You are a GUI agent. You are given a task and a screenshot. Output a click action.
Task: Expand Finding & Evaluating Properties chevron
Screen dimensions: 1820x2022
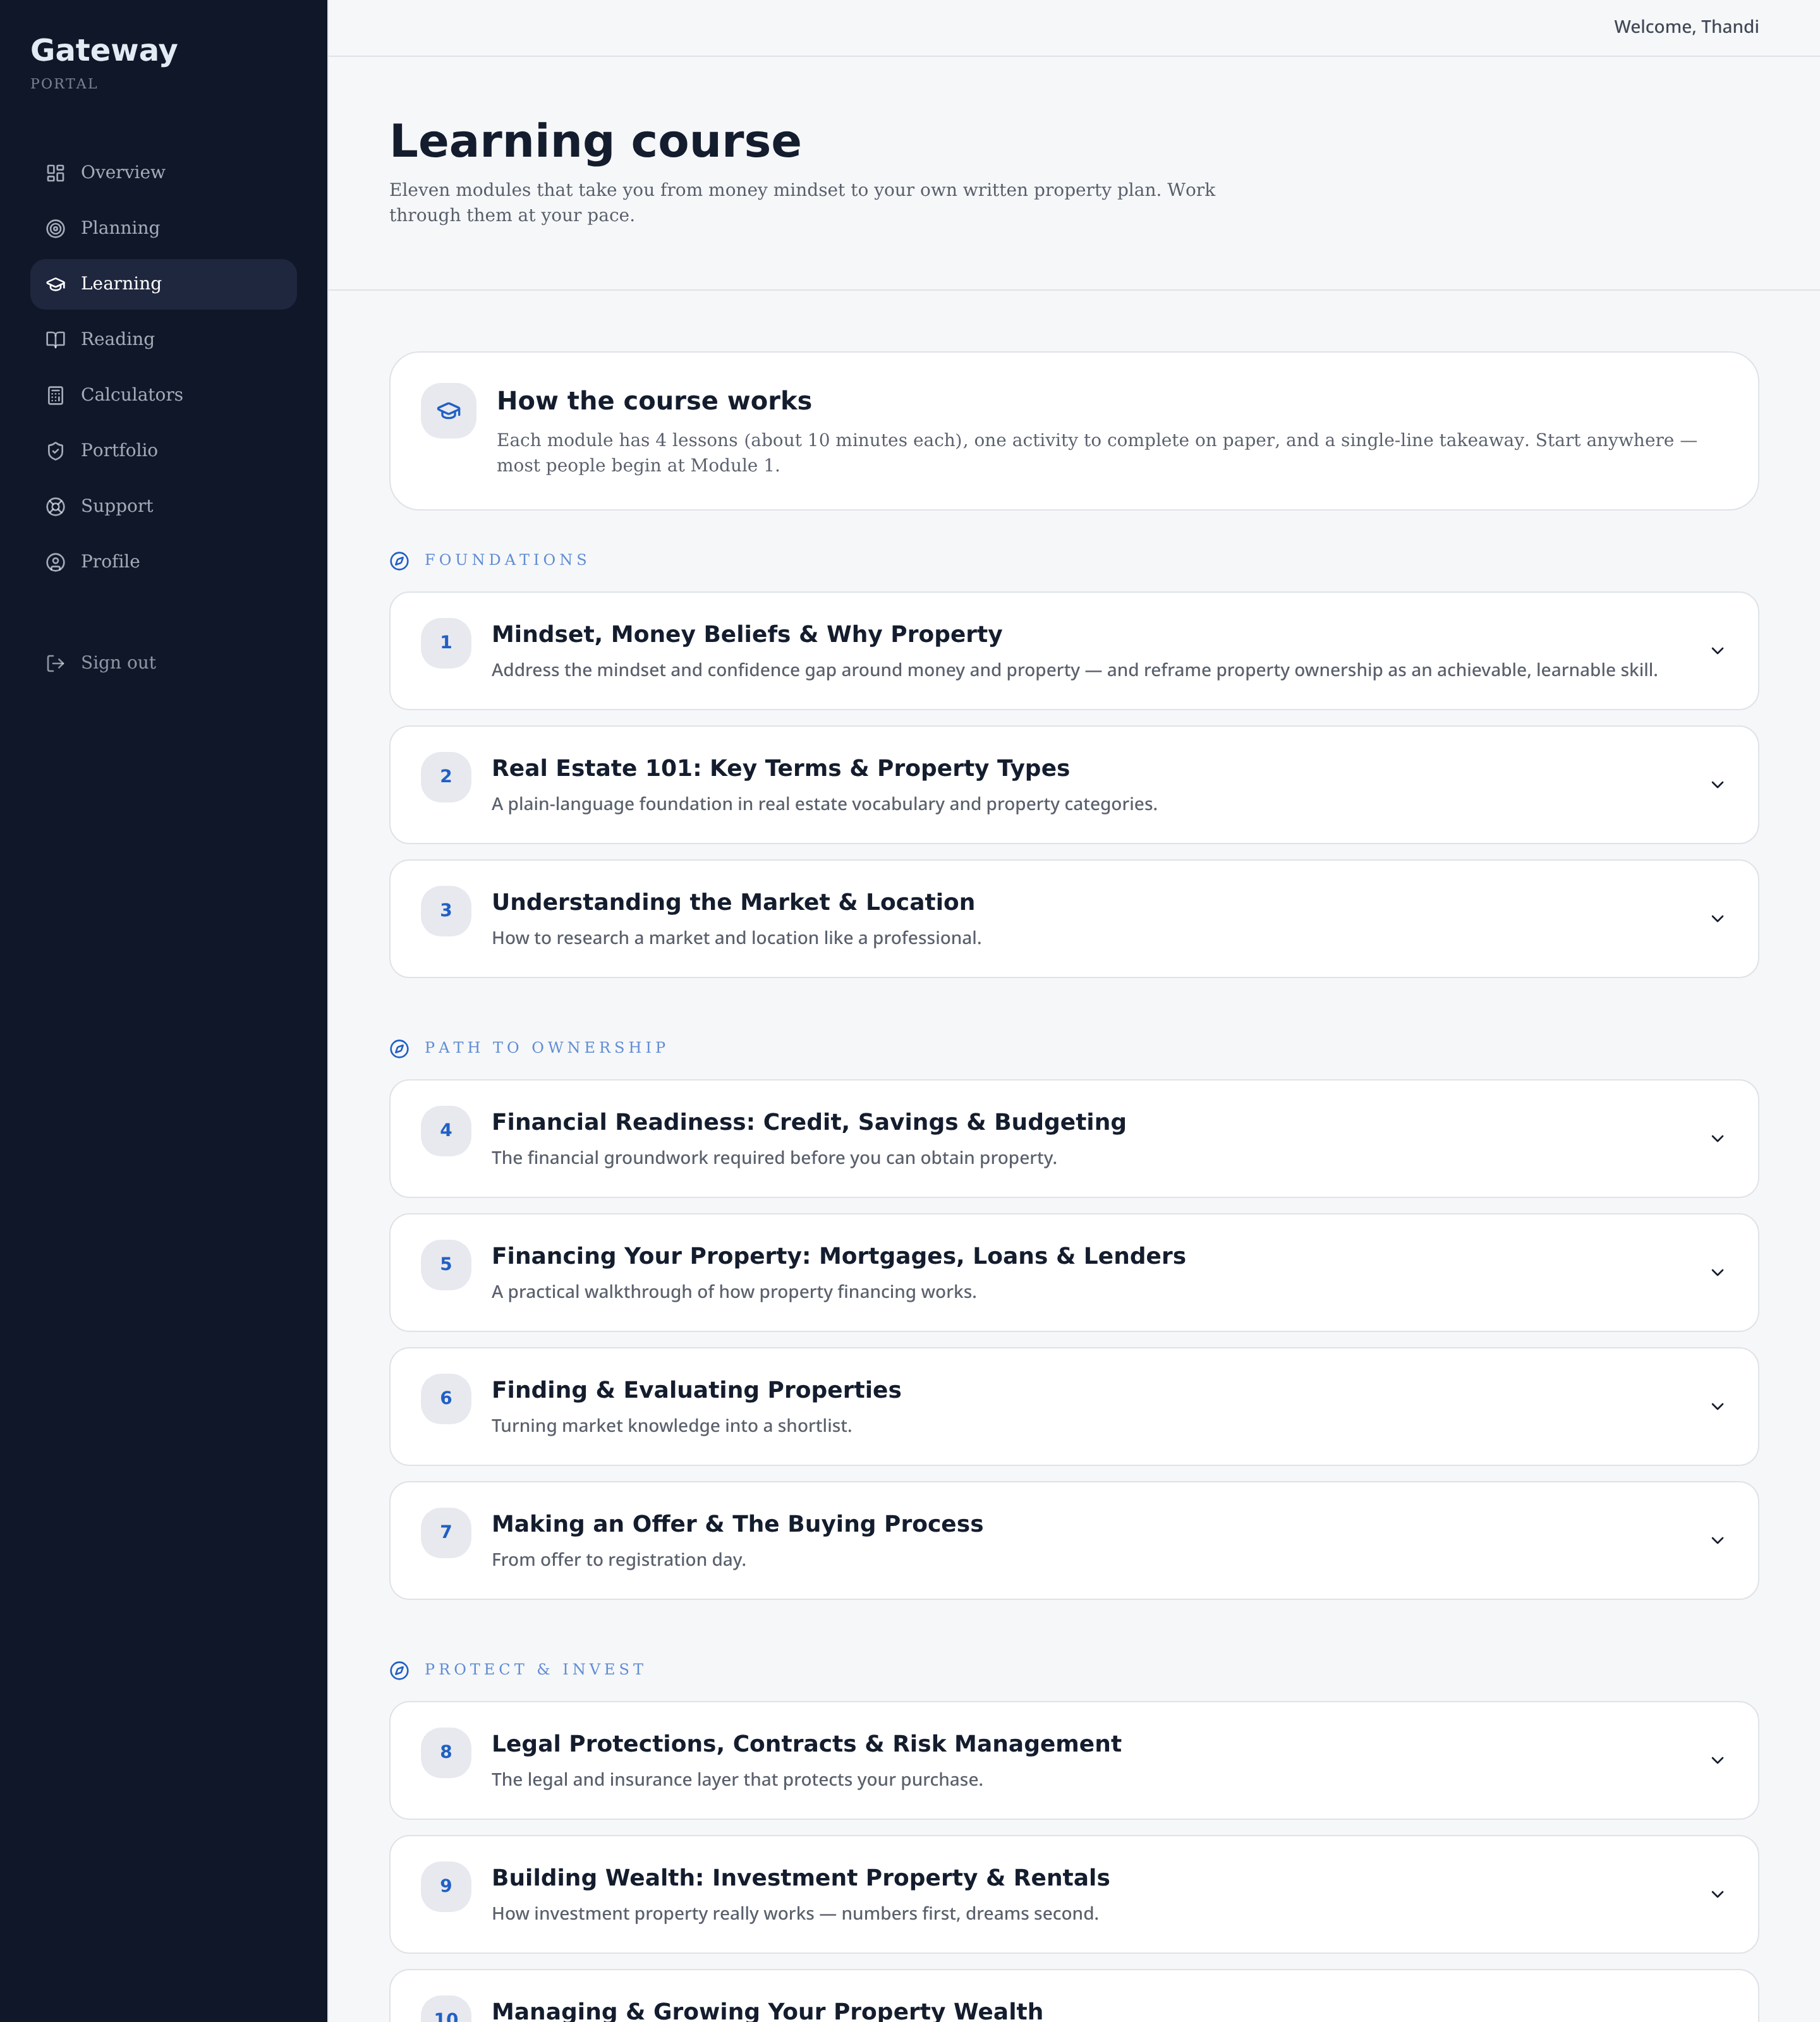[1717, 1407]
